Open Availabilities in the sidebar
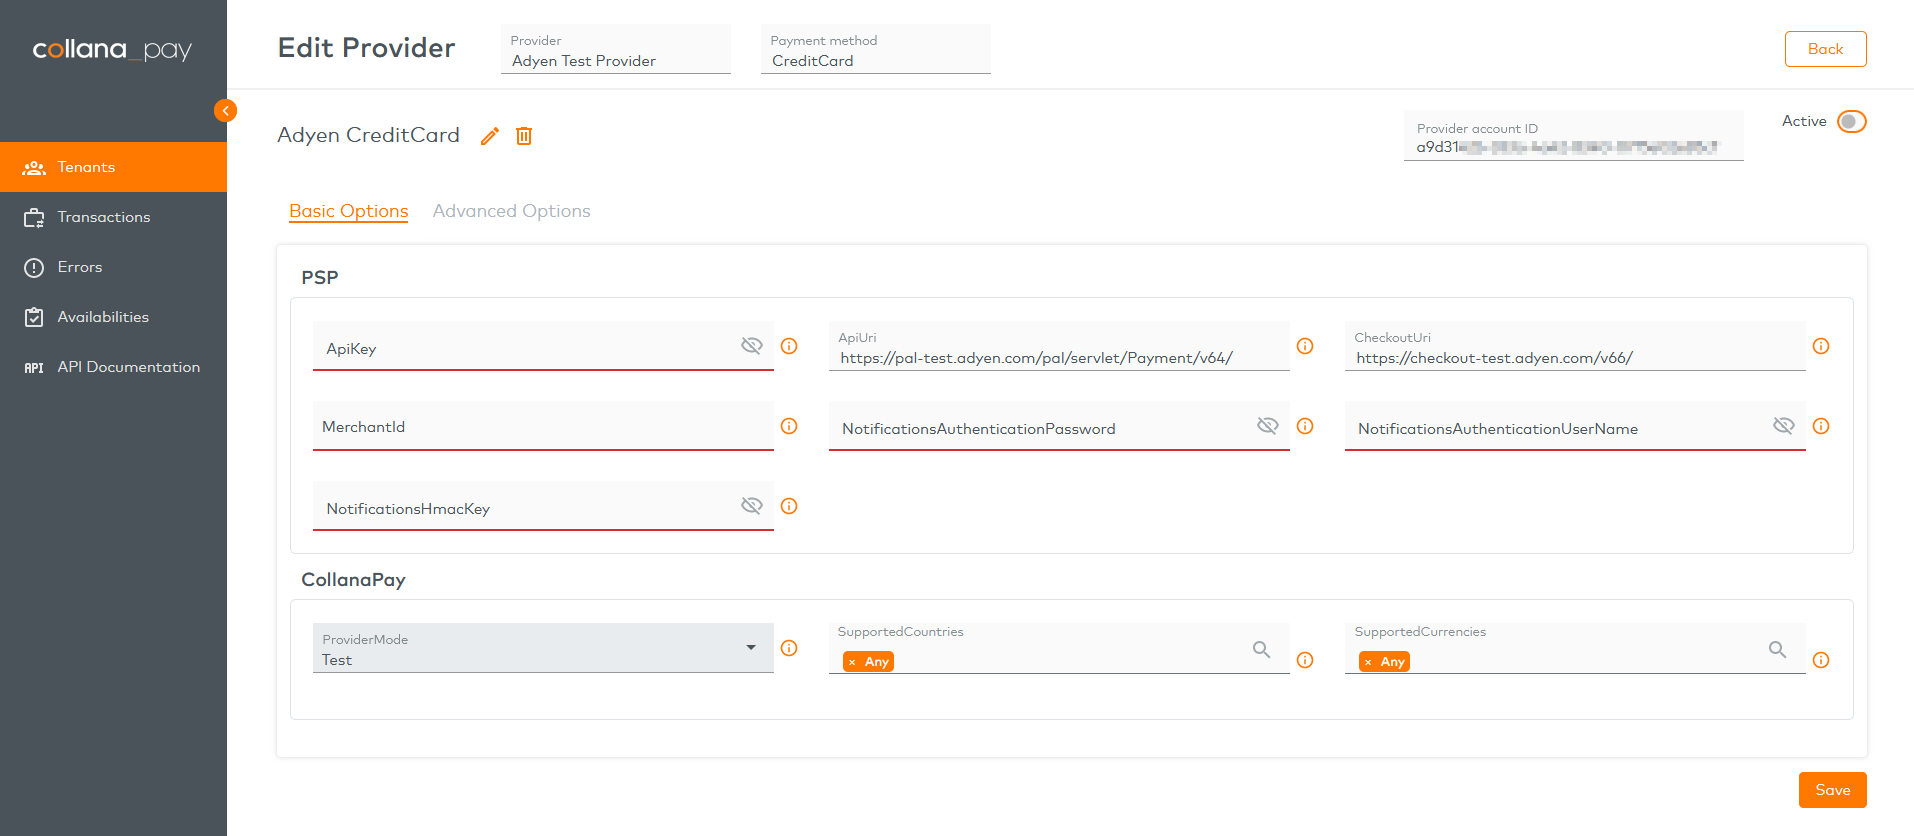 coord(113,317)
